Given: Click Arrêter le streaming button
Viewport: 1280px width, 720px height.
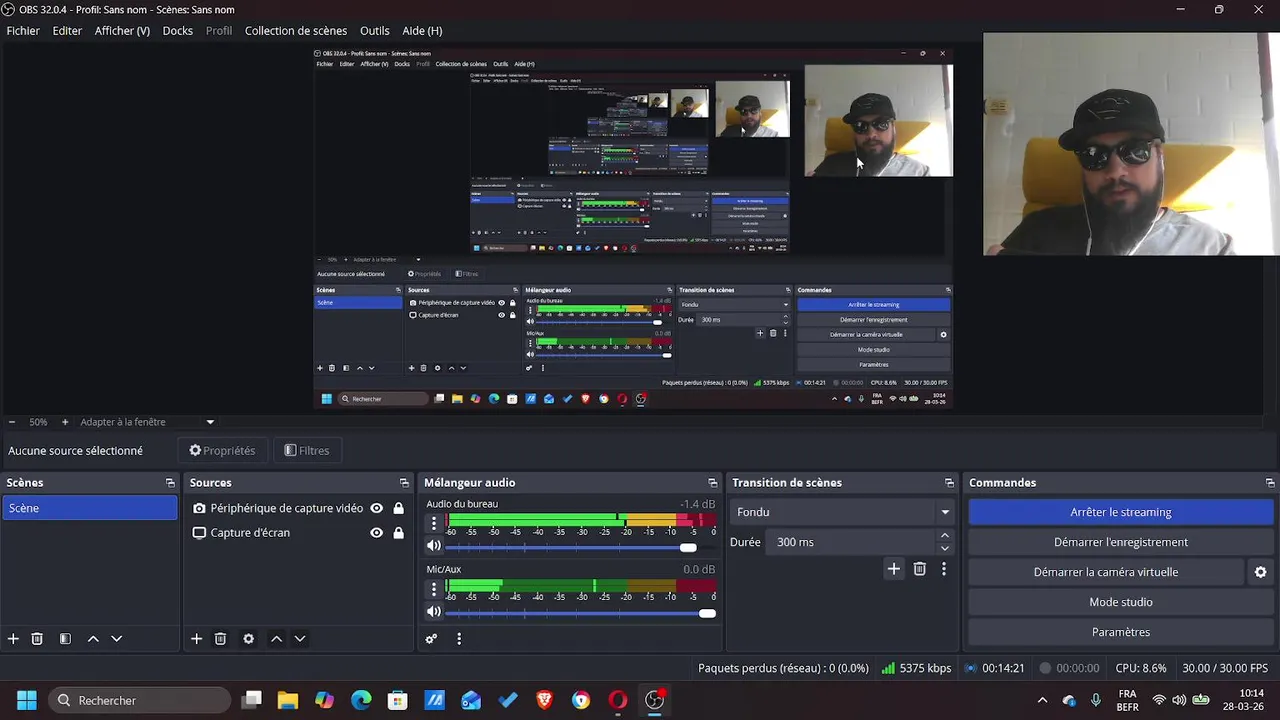Looking at the screenshot, I should click(x=1120, y=512).
